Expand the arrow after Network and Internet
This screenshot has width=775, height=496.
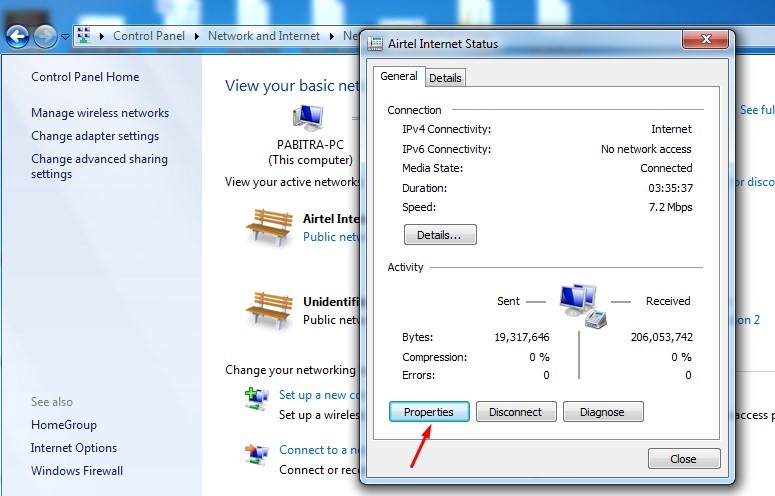(x=331, y=36)
